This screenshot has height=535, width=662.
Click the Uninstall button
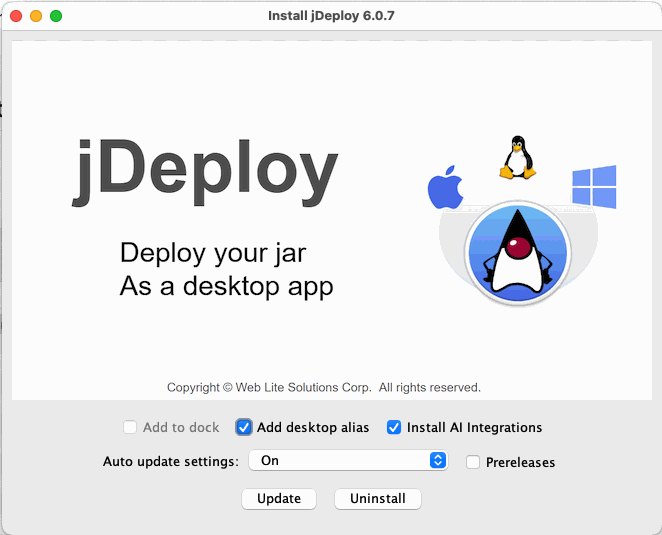(x=378, y=499)
